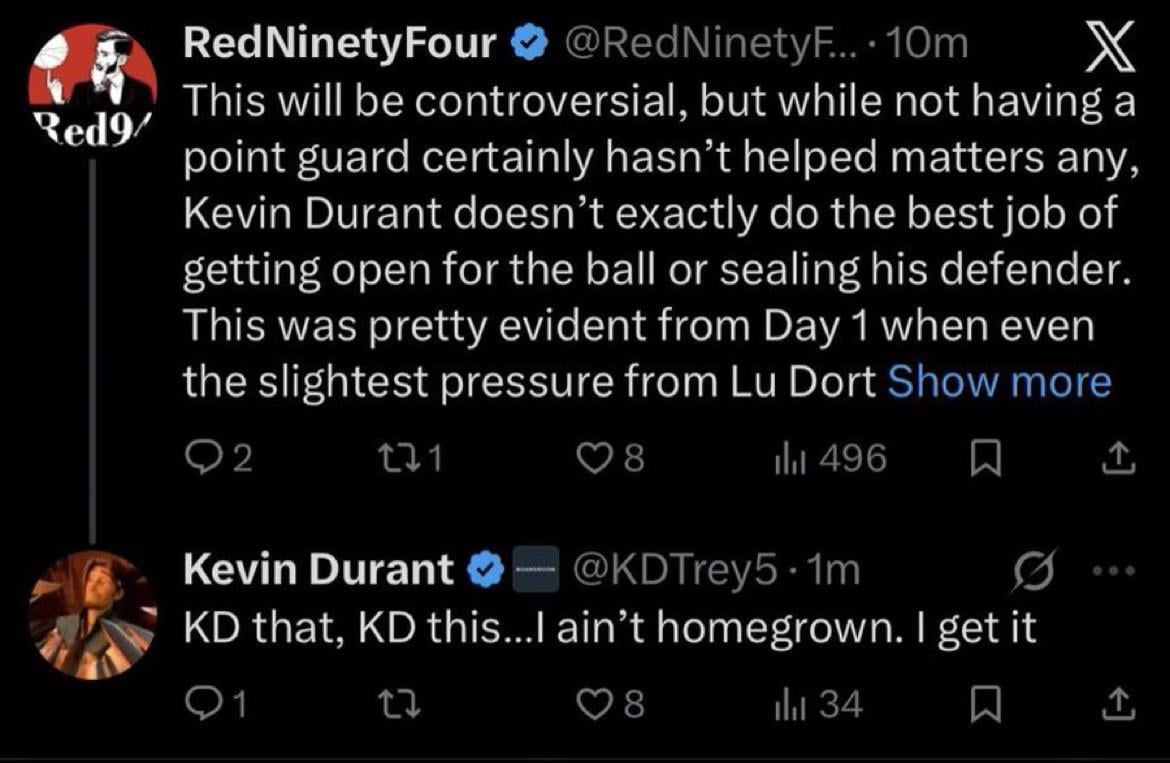Share Kevin Durant's reply
The height and width of the screenshot is (763, 1170).
coord(1118,704)
